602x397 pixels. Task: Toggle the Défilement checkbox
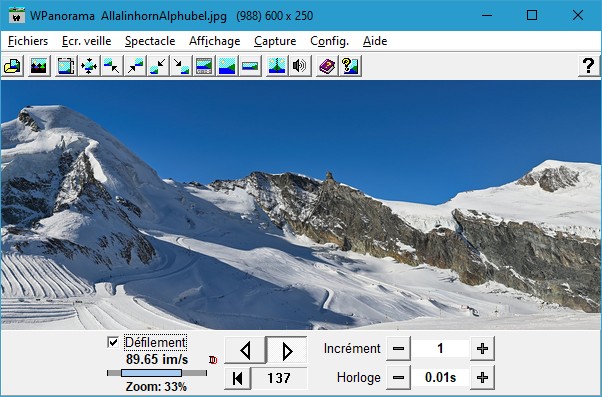click(x=113, y=342)
